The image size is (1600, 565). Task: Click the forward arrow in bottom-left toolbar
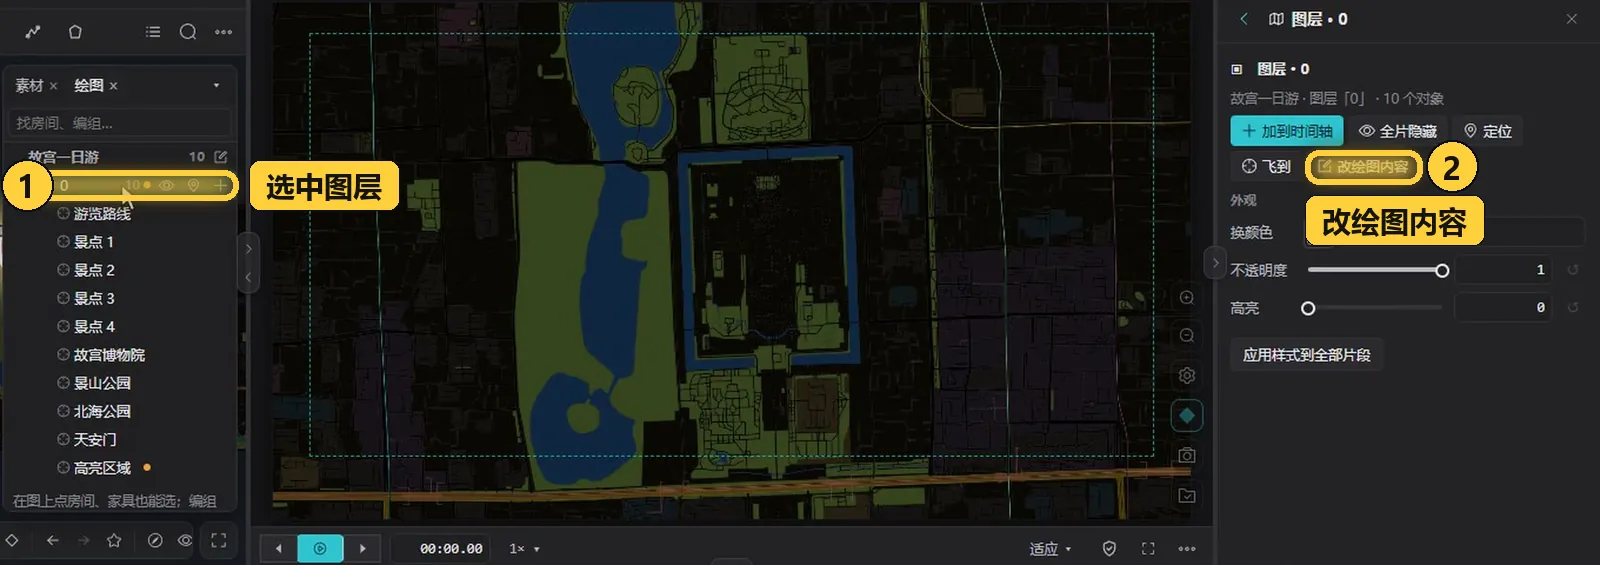(83, 540)
